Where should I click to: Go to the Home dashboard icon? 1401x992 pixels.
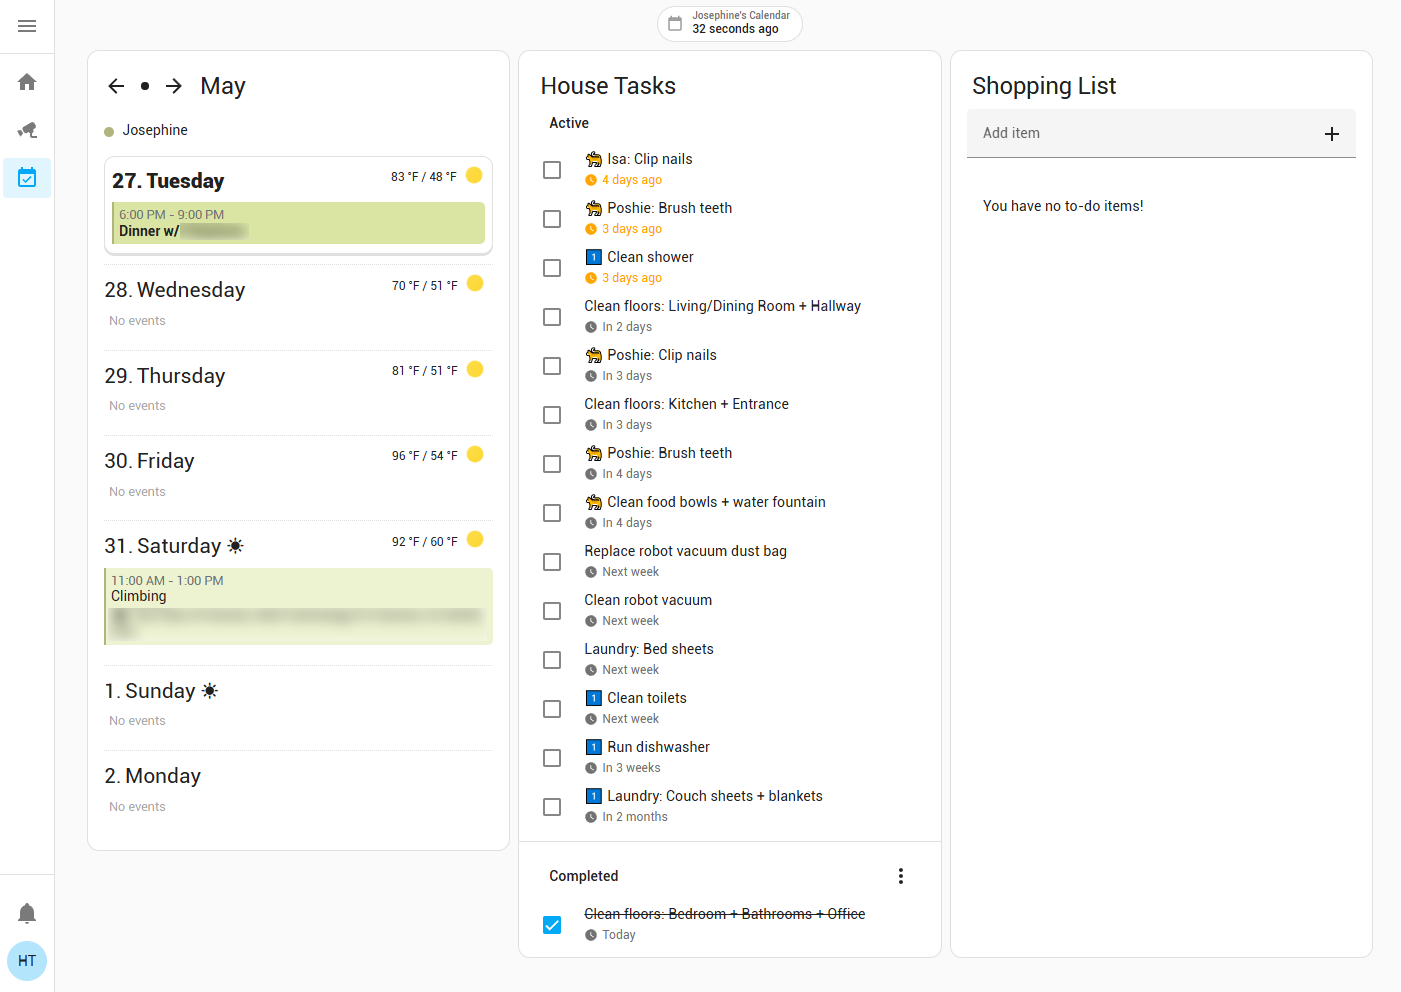pos(27,82)
